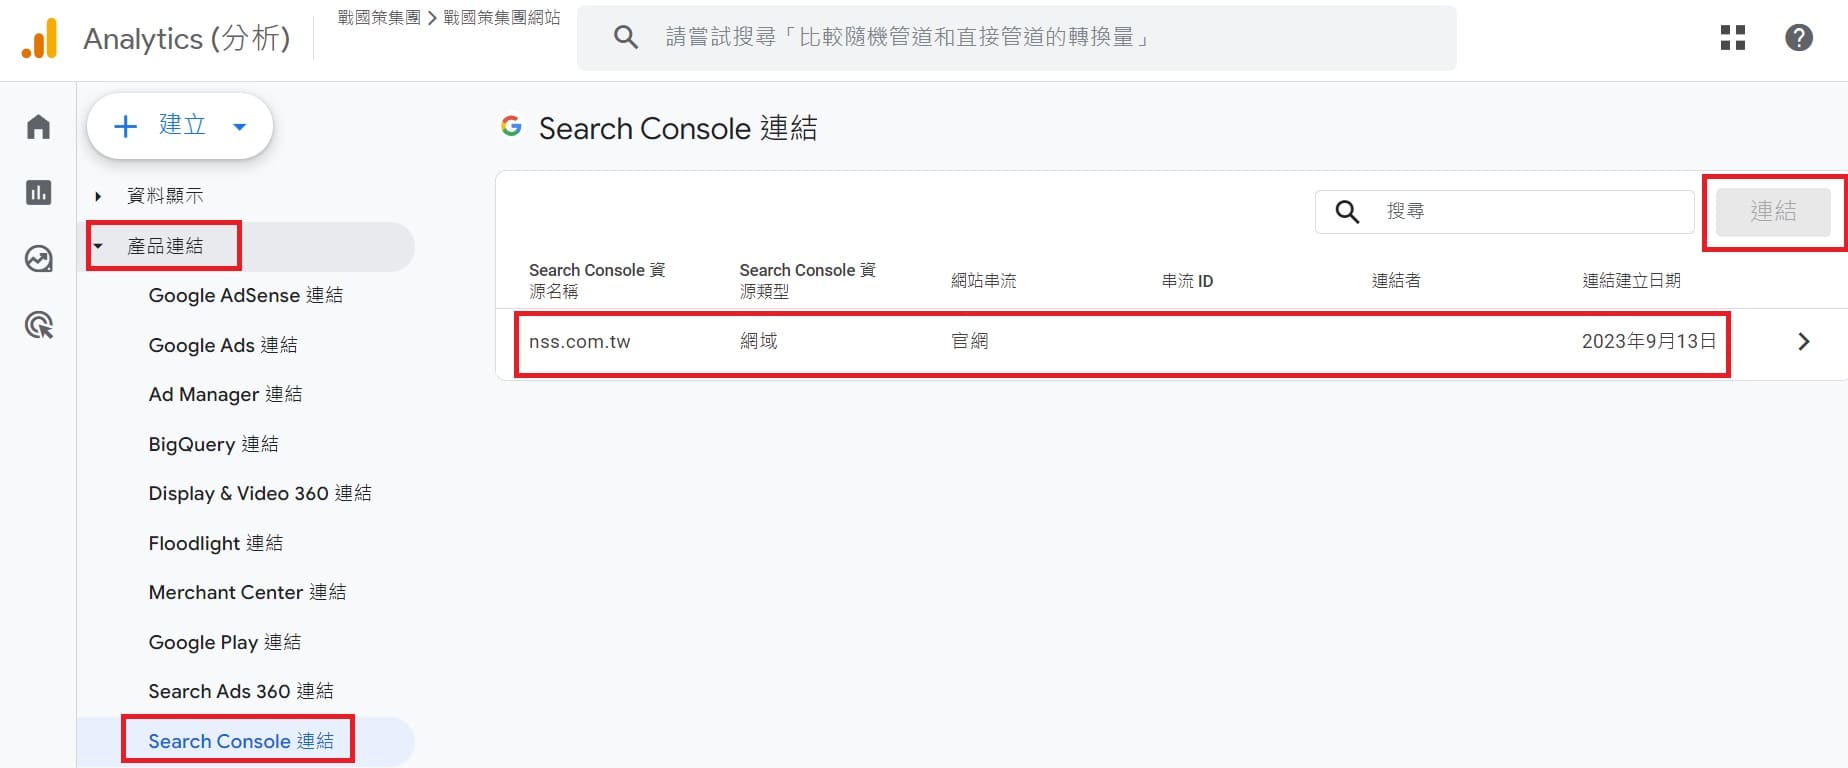Open Merchant Center 連結

pos(247,592)
